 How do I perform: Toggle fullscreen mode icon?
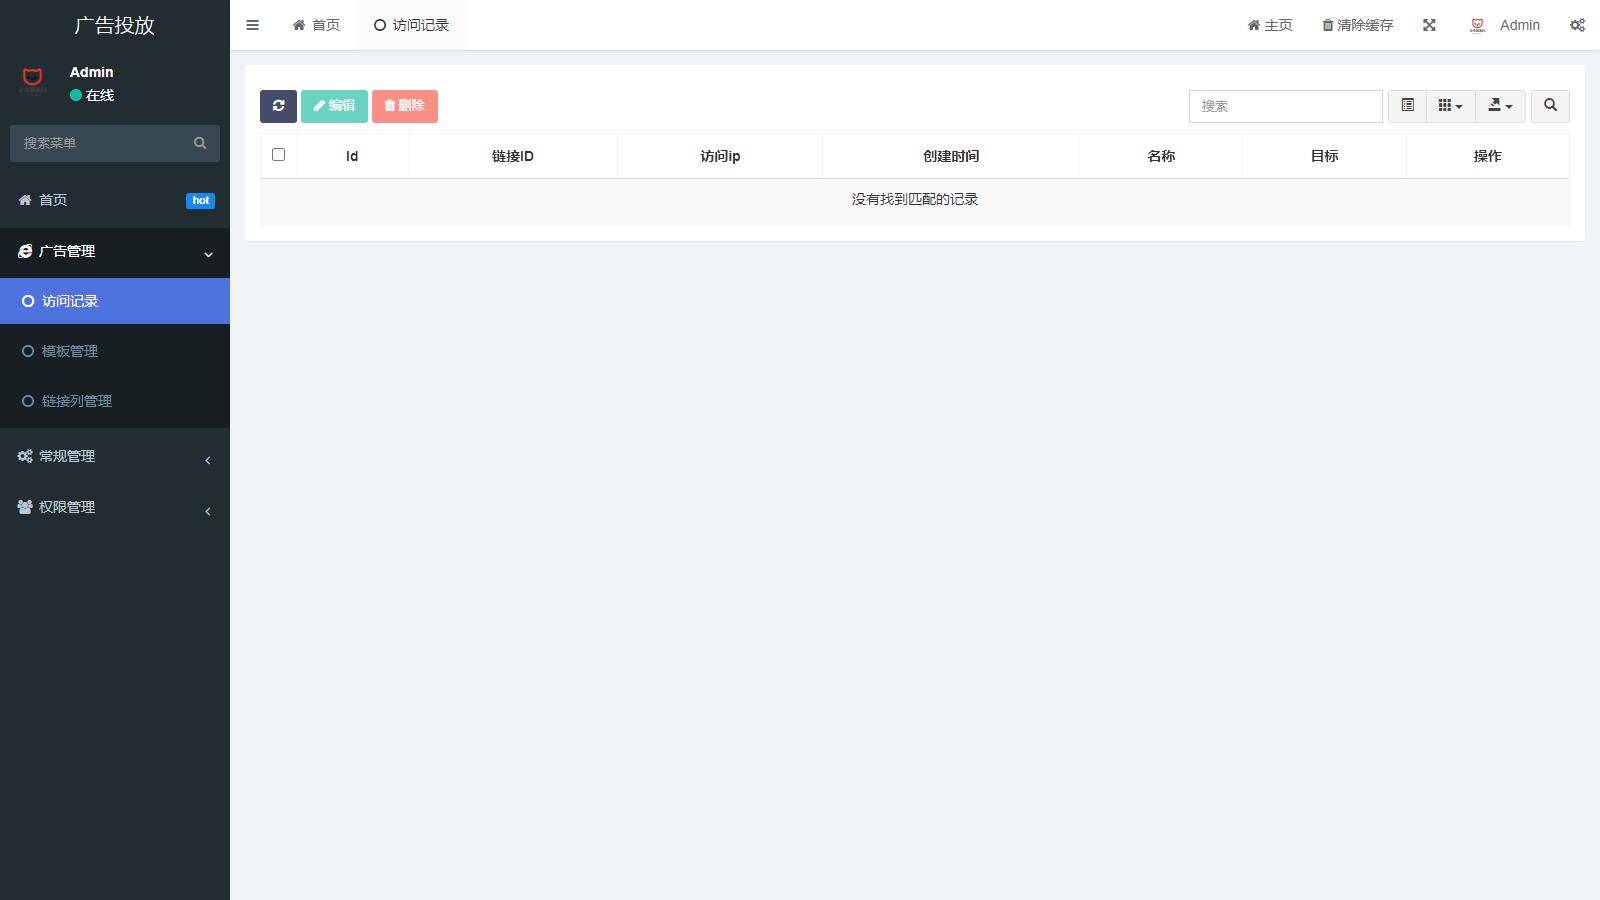pyautogui.click(x=1429, y=25)
